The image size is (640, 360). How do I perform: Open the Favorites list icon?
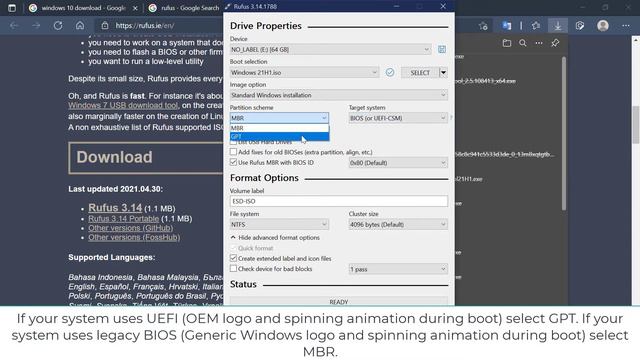pos(536,26)
